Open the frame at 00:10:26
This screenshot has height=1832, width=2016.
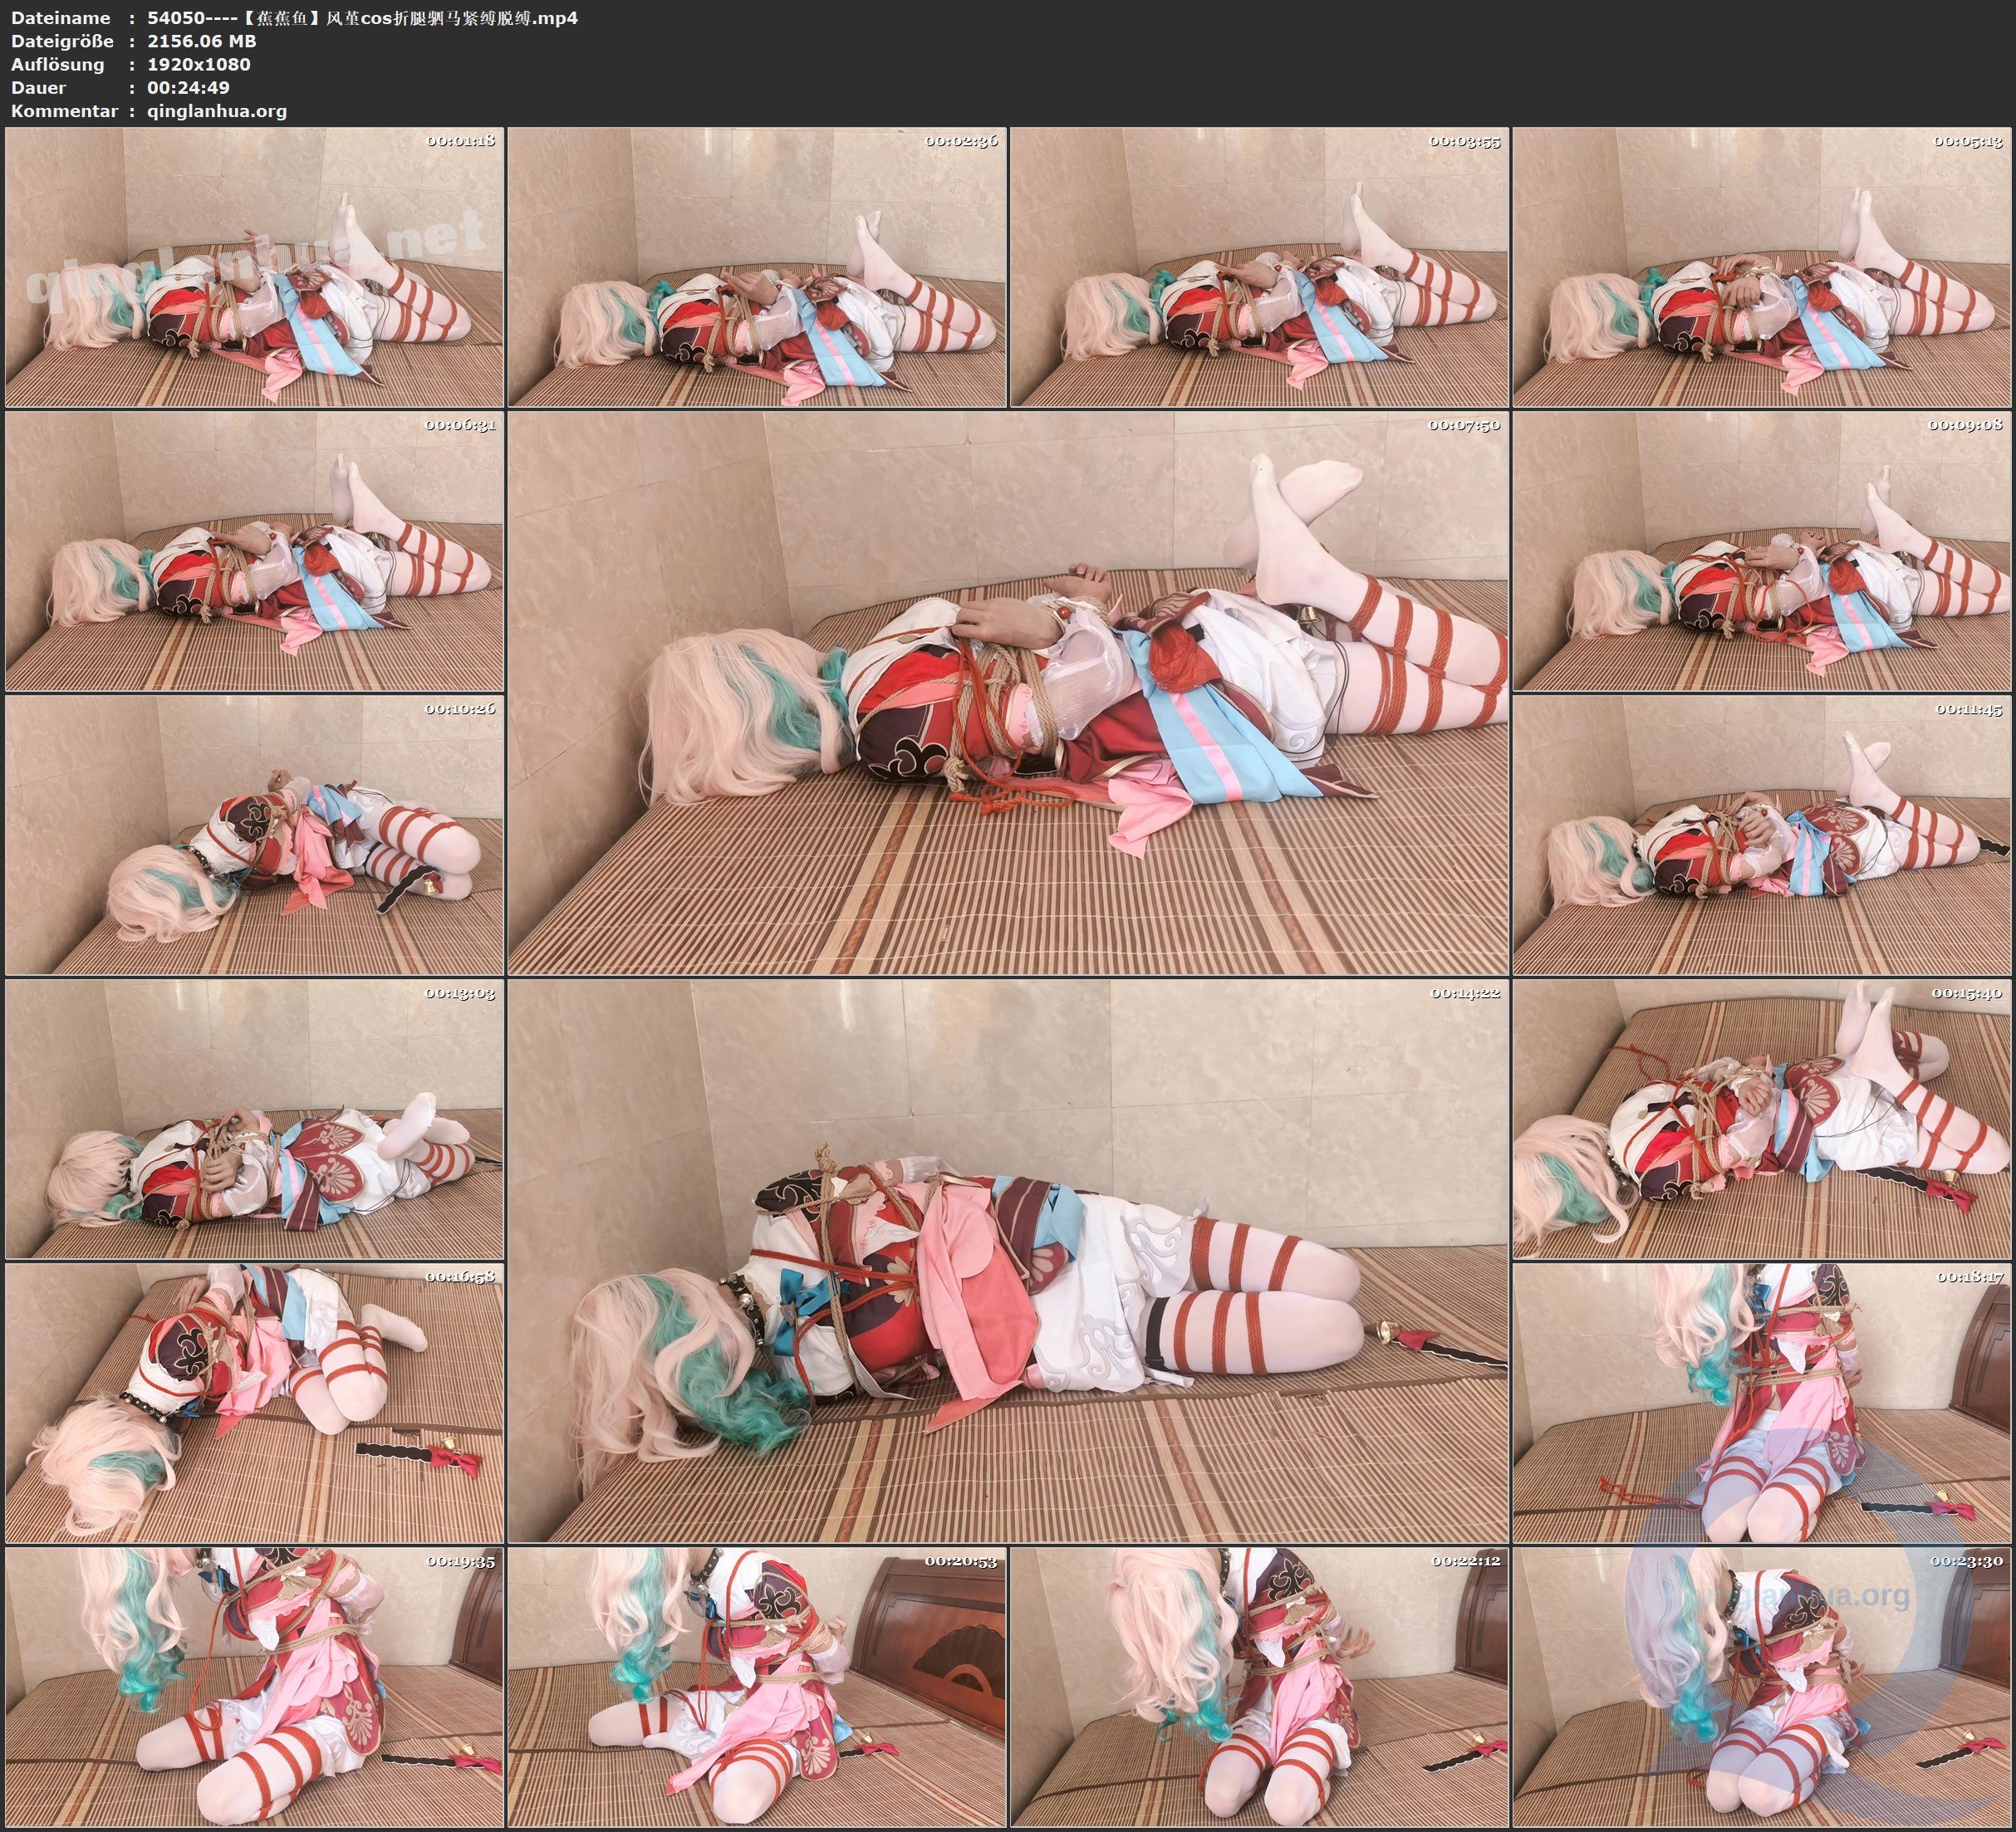[x=254, y=835]
